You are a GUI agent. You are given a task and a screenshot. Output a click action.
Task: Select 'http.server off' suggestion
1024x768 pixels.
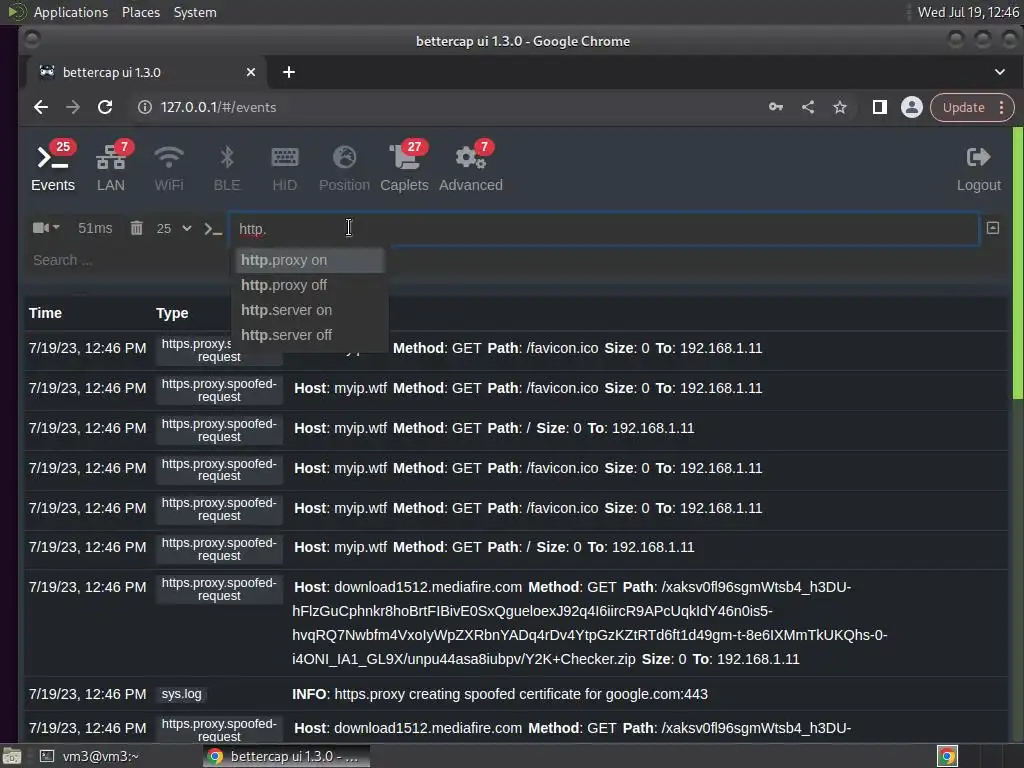(x=310, y=335)
